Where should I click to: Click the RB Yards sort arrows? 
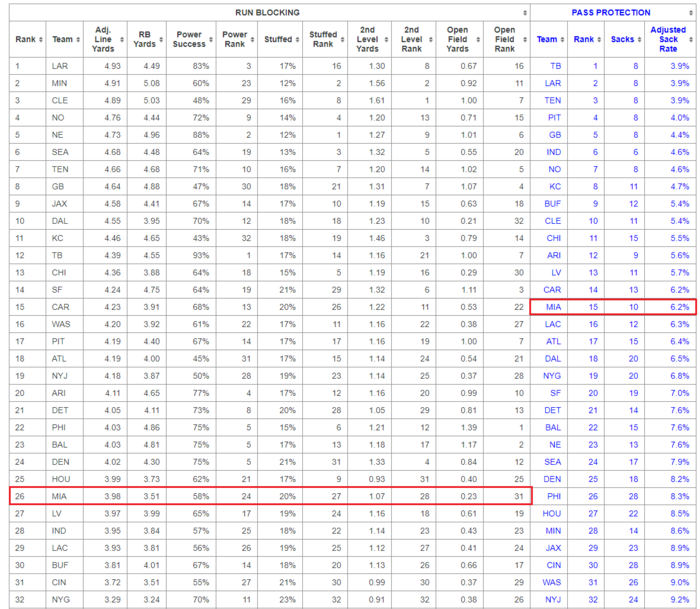click(x=161, y=39)
